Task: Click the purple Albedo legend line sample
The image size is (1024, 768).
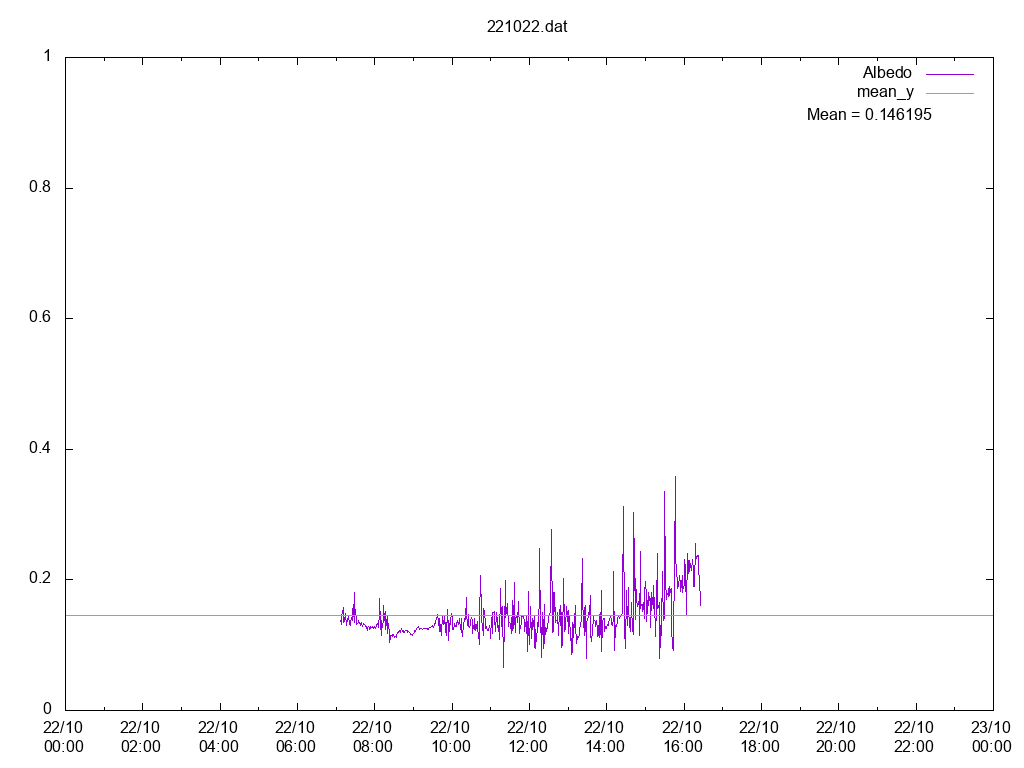Action: (950, 74)
